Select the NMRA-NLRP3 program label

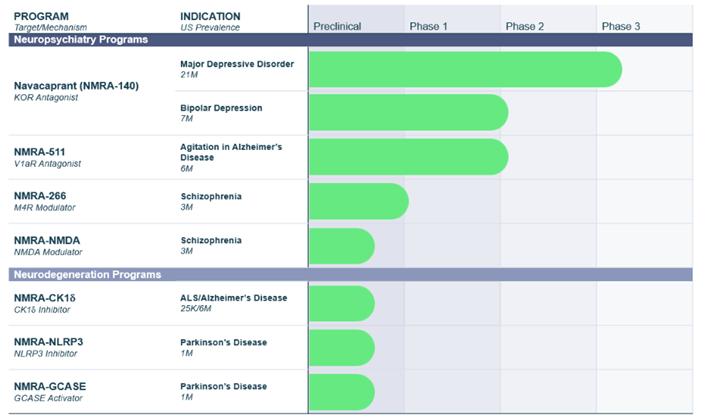[48, 342]
